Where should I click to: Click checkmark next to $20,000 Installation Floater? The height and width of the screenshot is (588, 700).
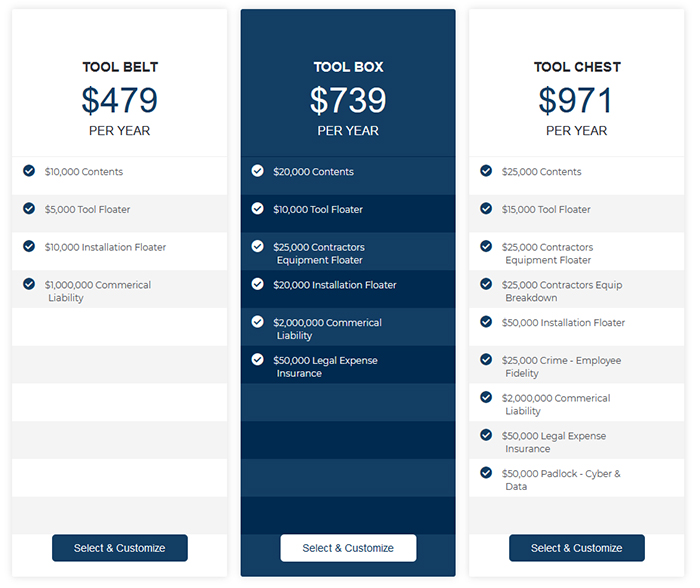pos(257,284)
